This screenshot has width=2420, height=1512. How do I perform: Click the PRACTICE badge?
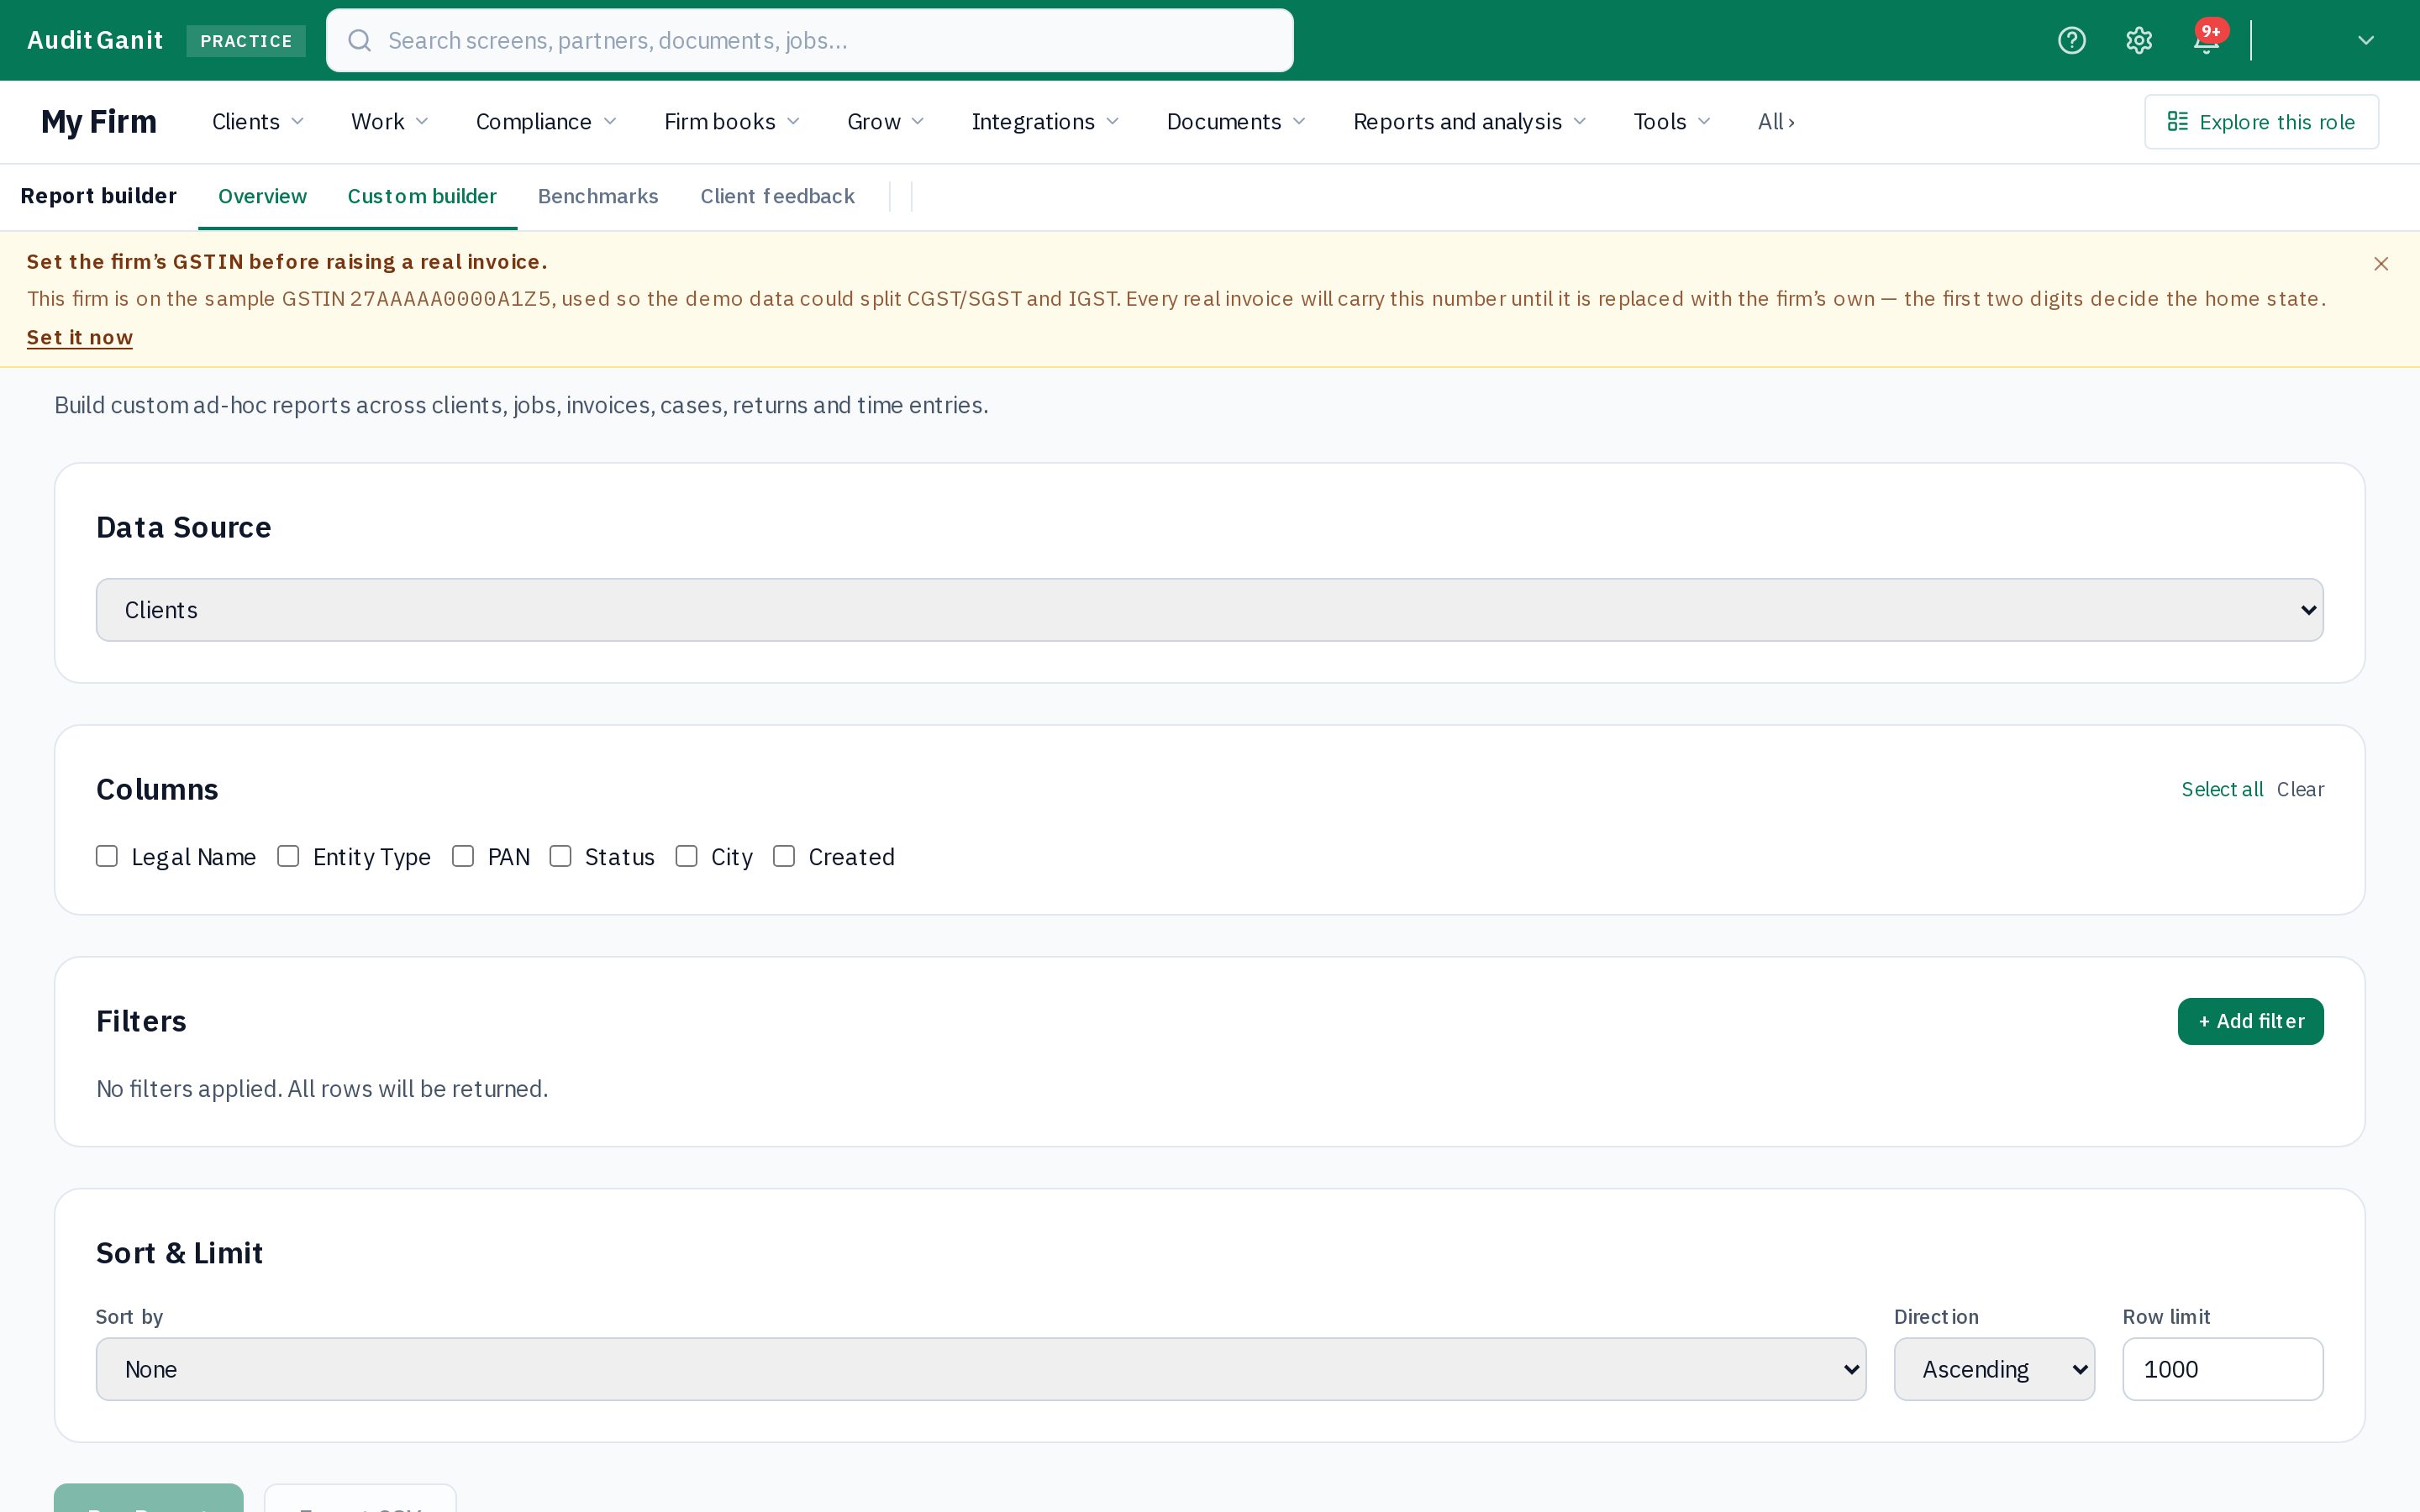click(x=246, y=41)
